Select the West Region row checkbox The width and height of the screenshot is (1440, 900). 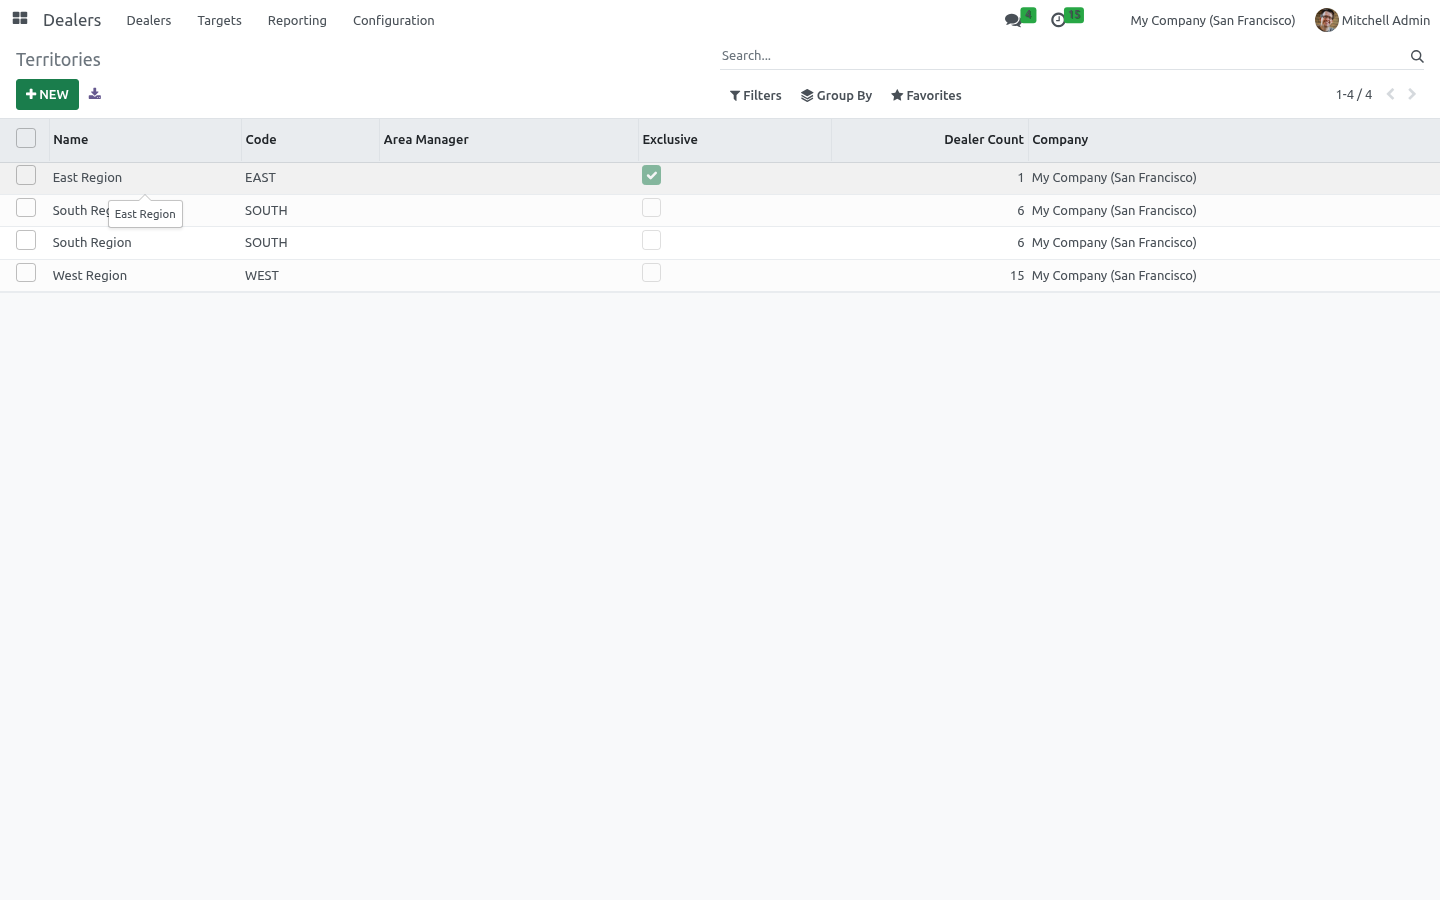click(26, 273)
